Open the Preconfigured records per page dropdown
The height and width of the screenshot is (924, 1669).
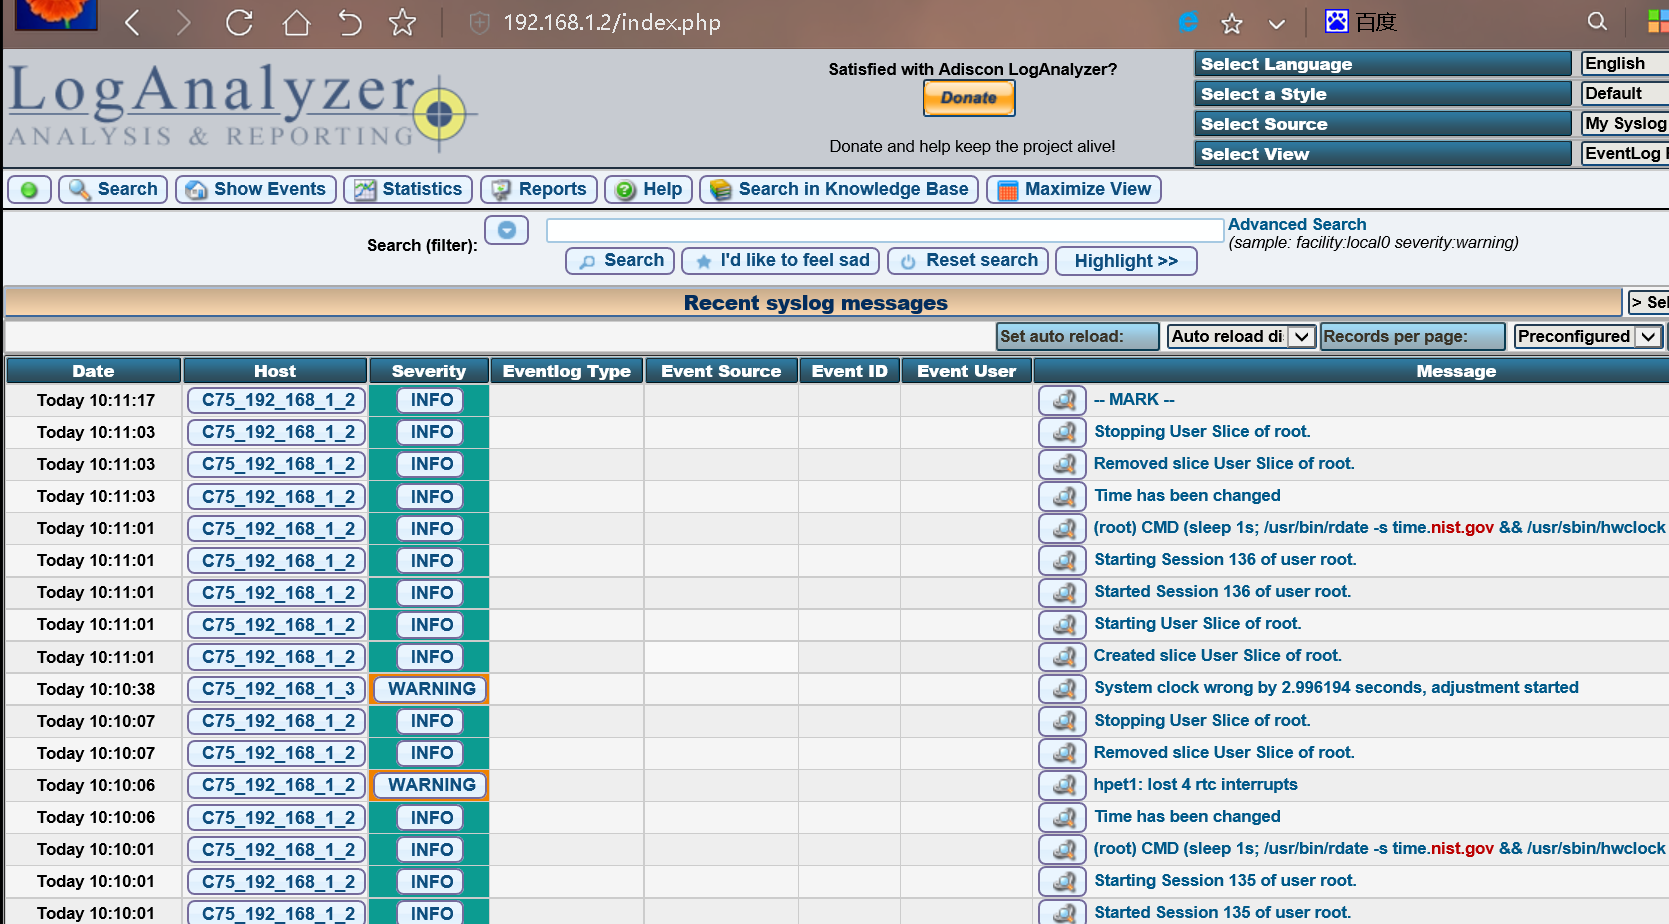(x=1588, y=336)
